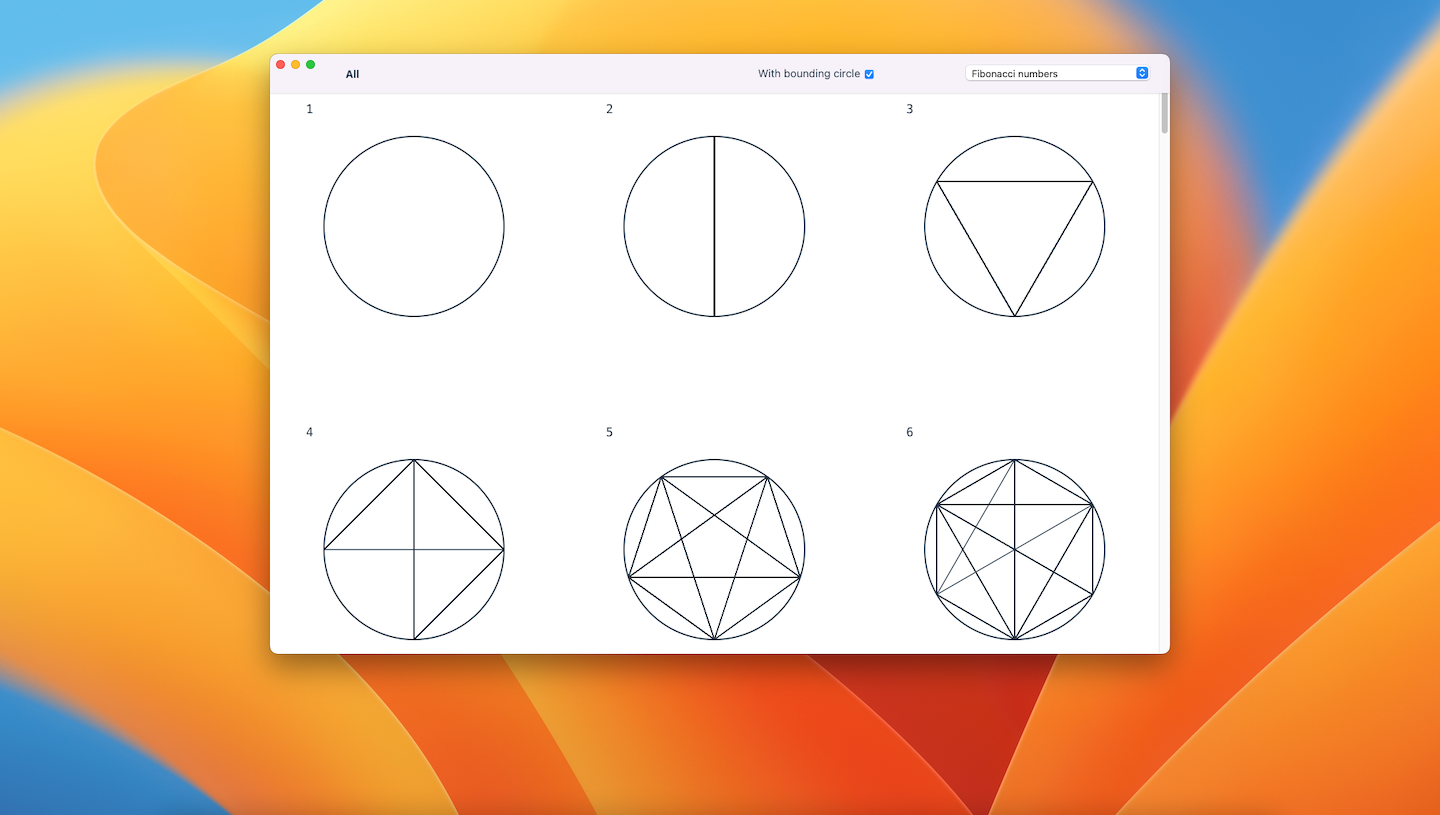Close the window with red button
The image size is (1440, 815).
coord(280,64)
